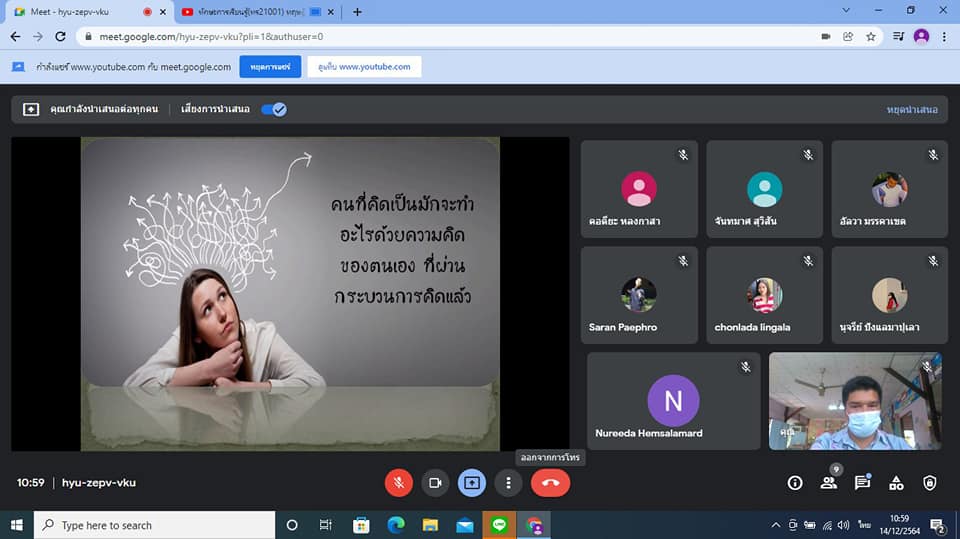Click the stop presenting link
Image resolution: width=960 pixels, height=539 pixels.
click(x=912, y=109)
